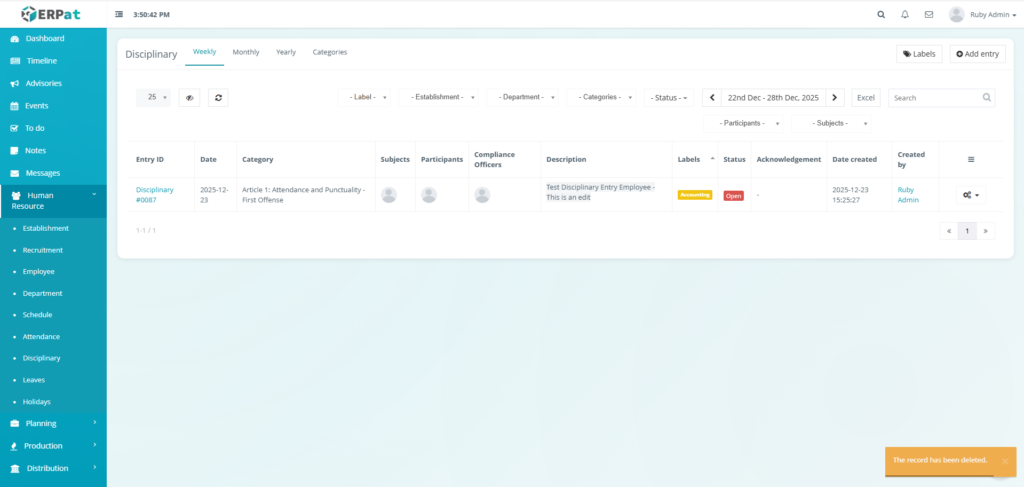Open the Establishment filter dropdown

pyautogui.click(x=439, y=97)
